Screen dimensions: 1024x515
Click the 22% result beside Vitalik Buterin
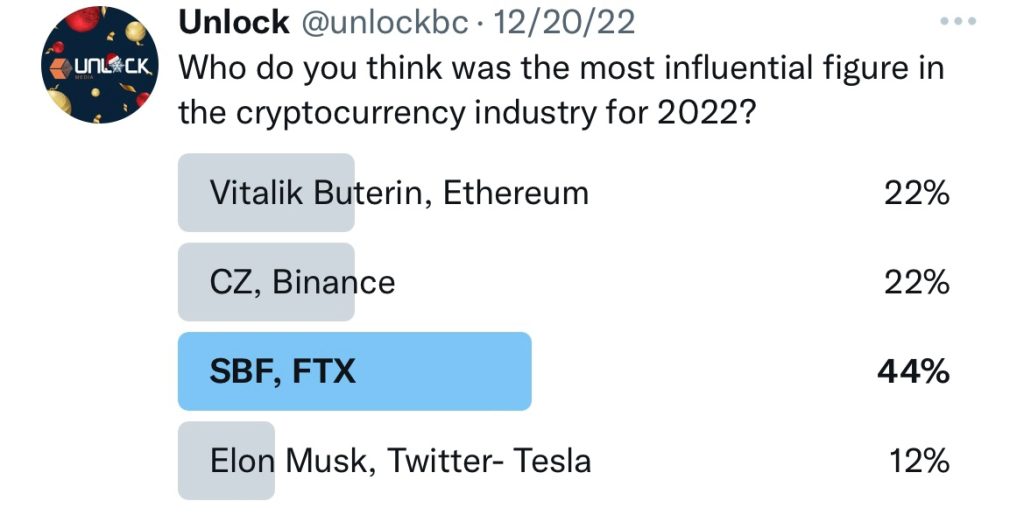click(917, 193)
